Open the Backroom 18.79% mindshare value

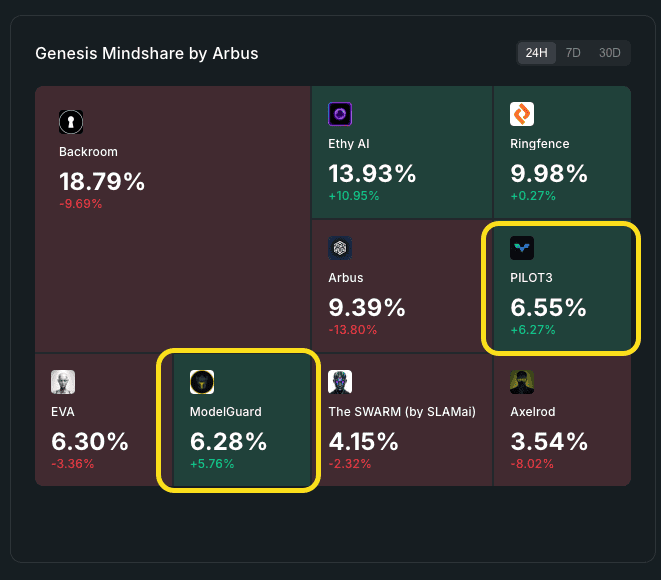point(102,182)
